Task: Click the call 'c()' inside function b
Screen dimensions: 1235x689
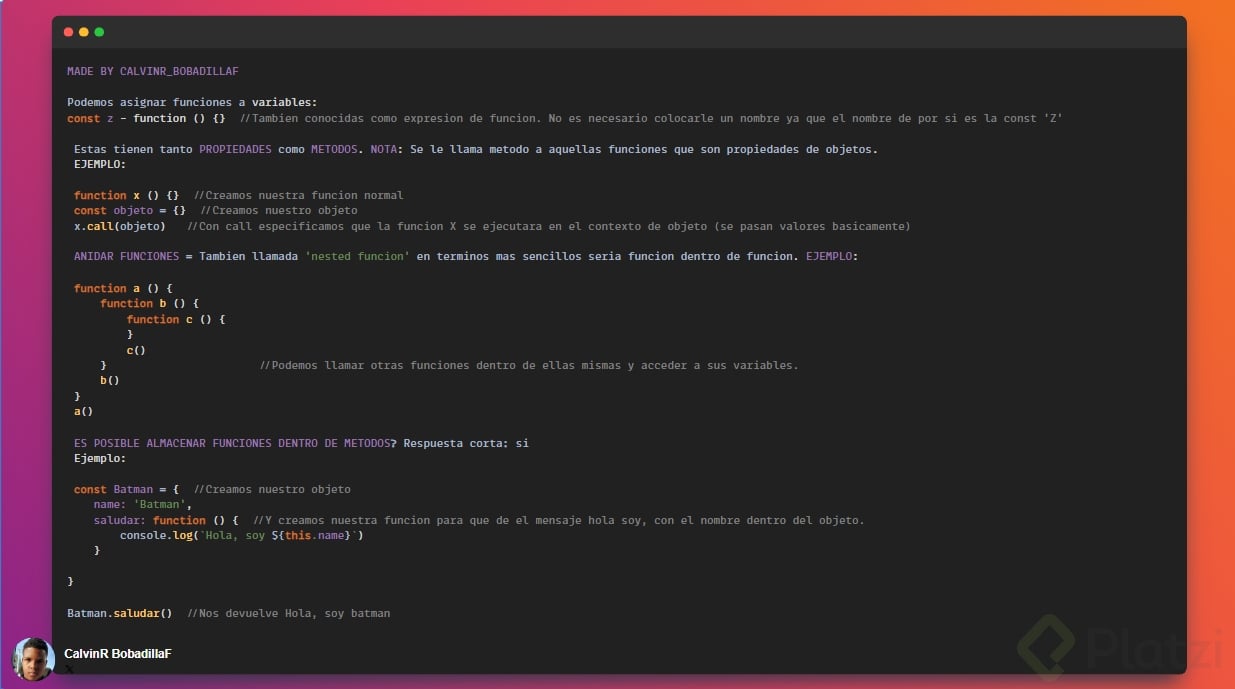Action: [136, 350]
